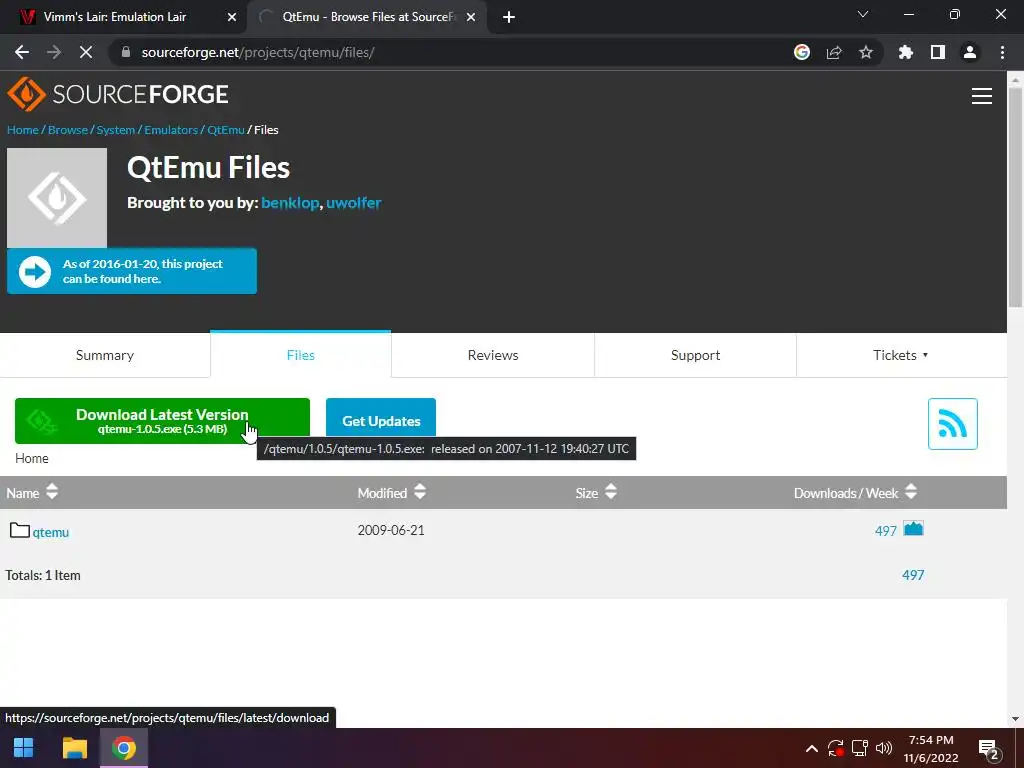The width and height of the screenshot is (1024, 768).
Task: Click the downloads stats chart icon
Action: (x=913, y=528)
